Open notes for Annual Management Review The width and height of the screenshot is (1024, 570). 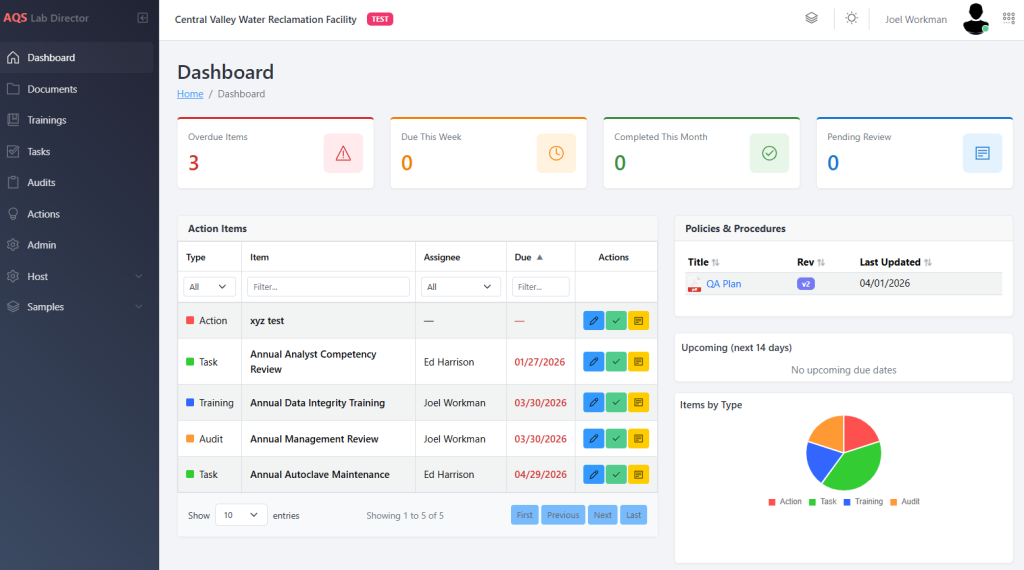[x=638, y=439]
